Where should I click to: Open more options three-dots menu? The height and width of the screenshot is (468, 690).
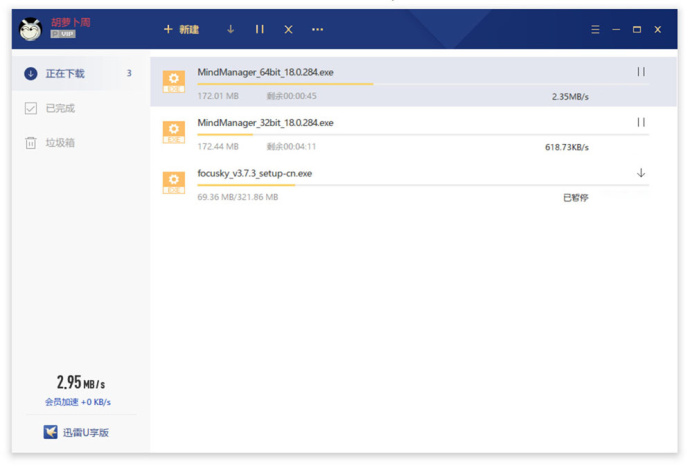coord(317,29)
